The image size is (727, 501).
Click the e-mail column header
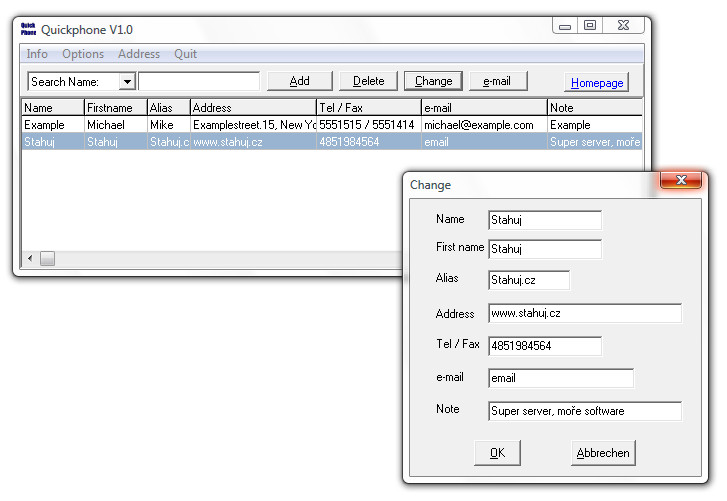tap(484, 108)
